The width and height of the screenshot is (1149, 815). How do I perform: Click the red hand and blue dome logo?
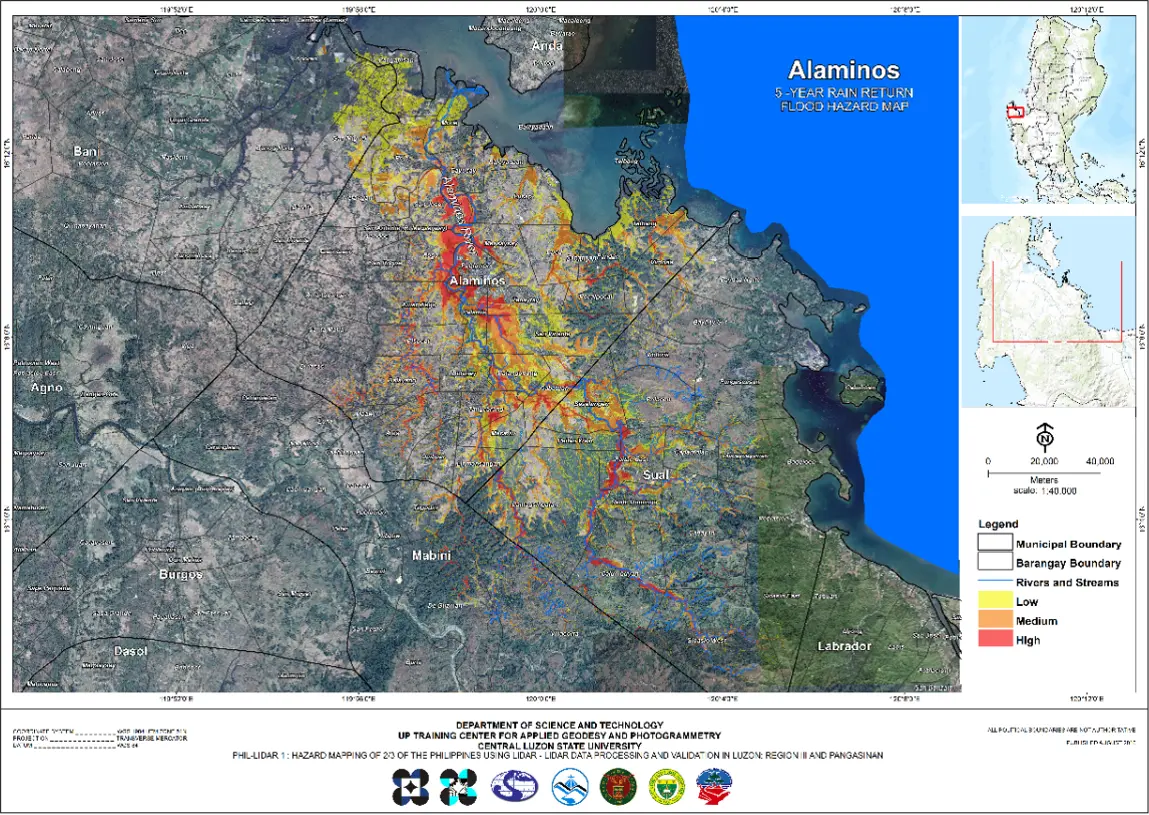tap(714, 787)
